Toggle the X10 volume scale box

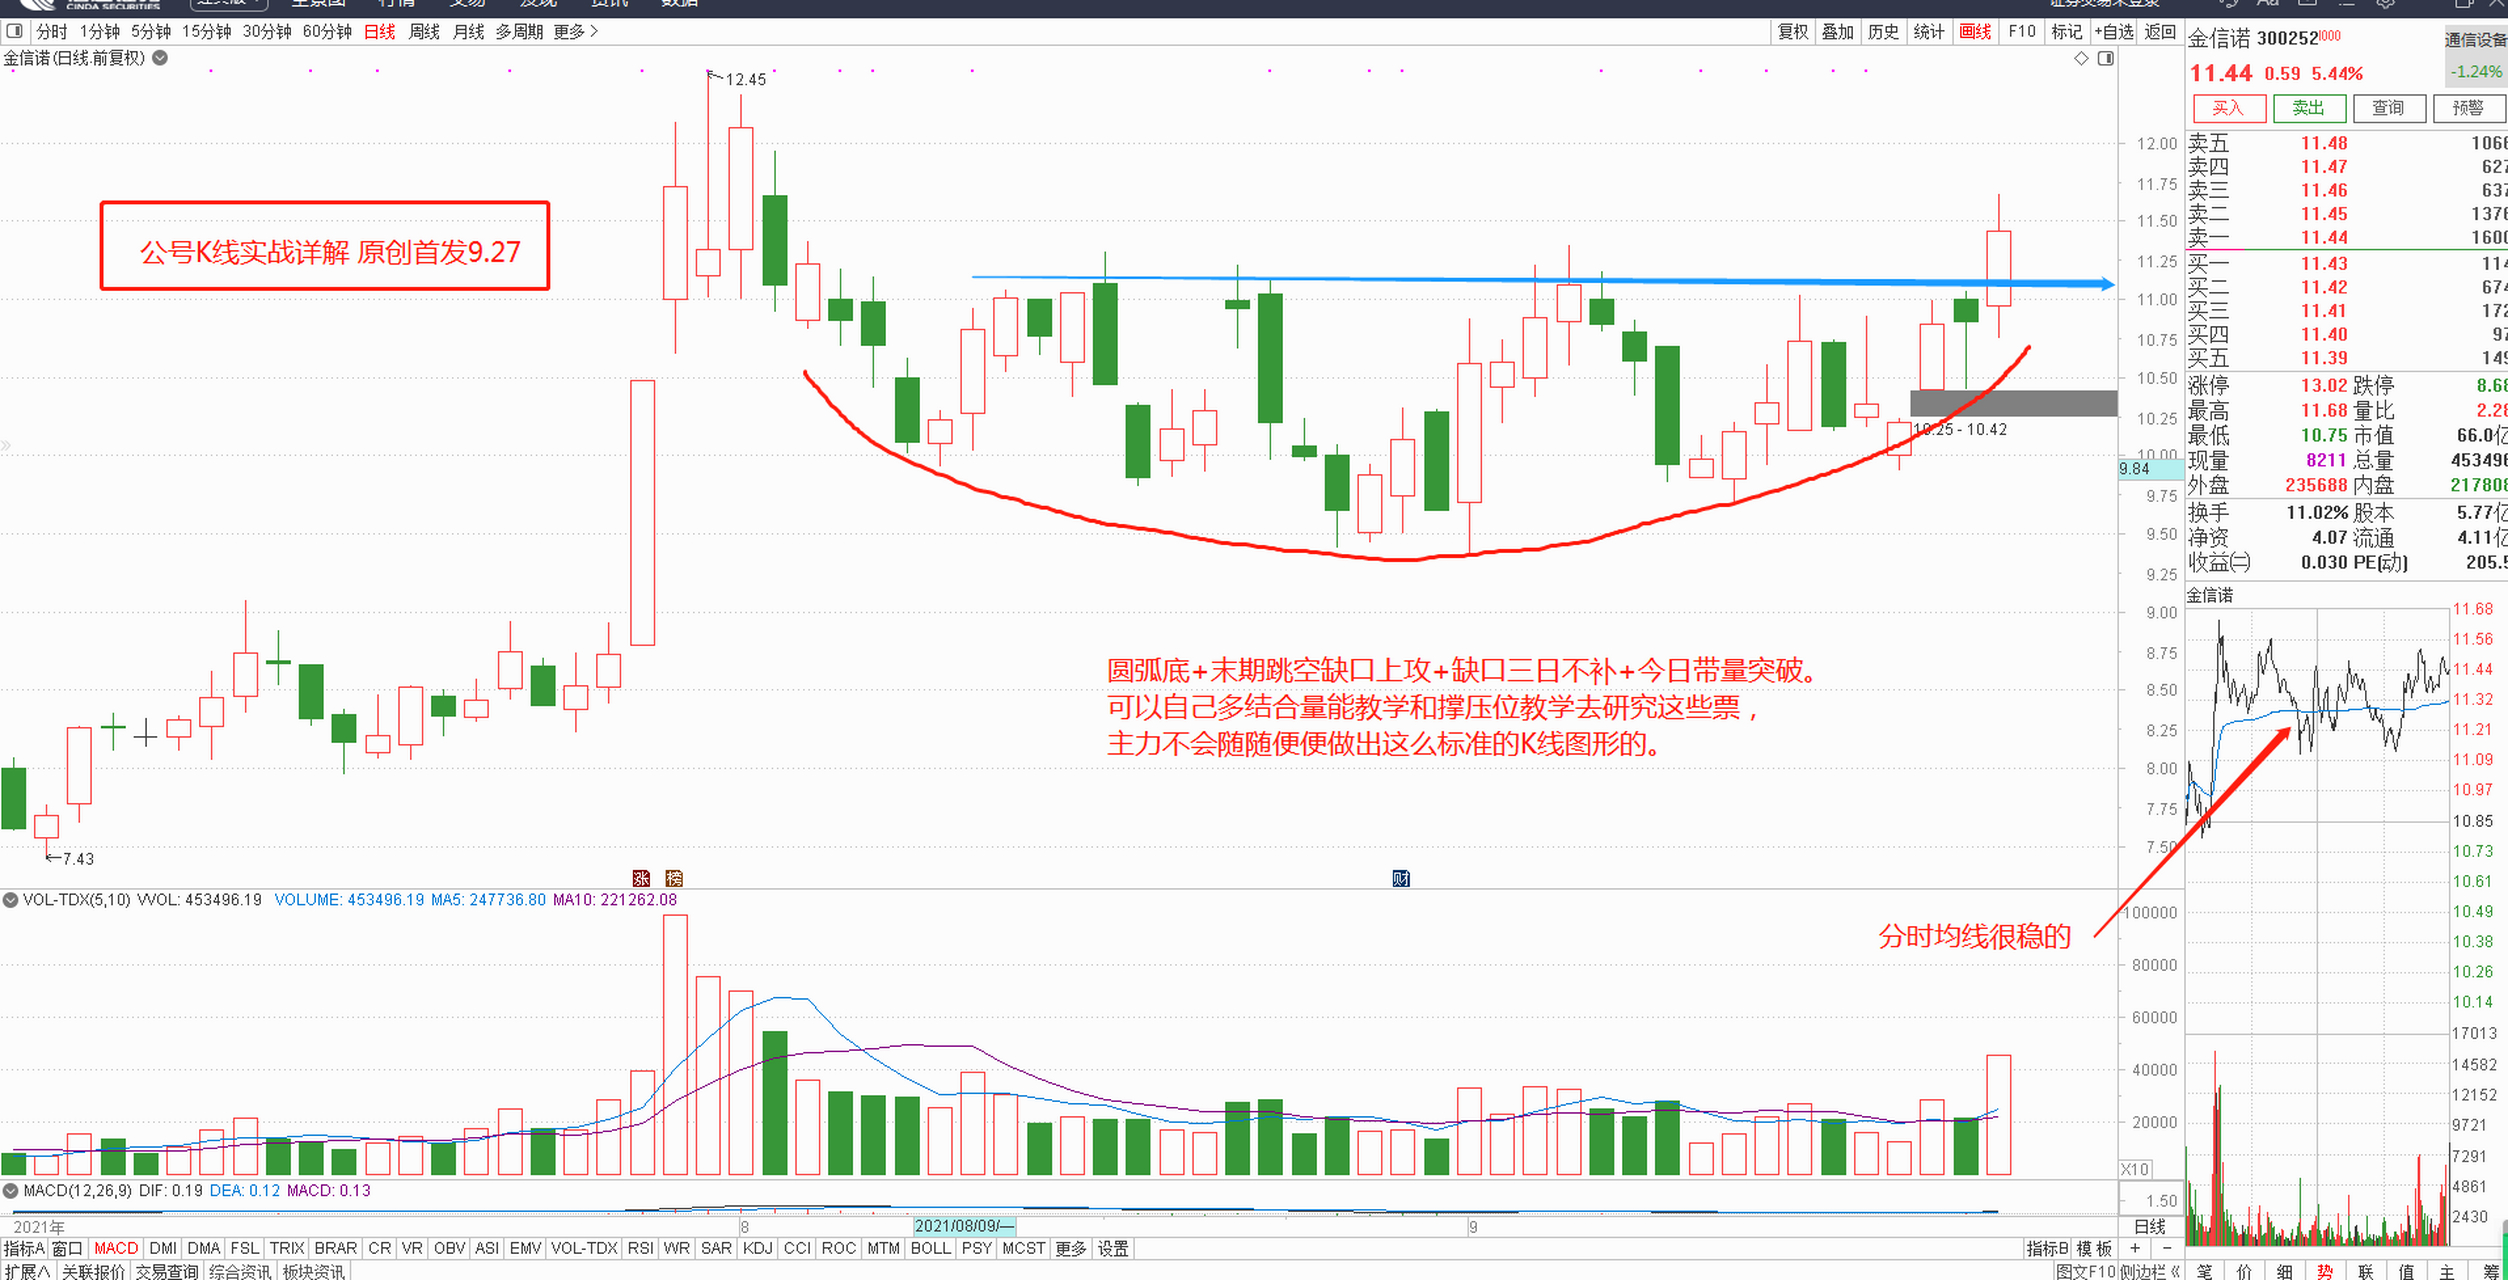point(2135,1169)
